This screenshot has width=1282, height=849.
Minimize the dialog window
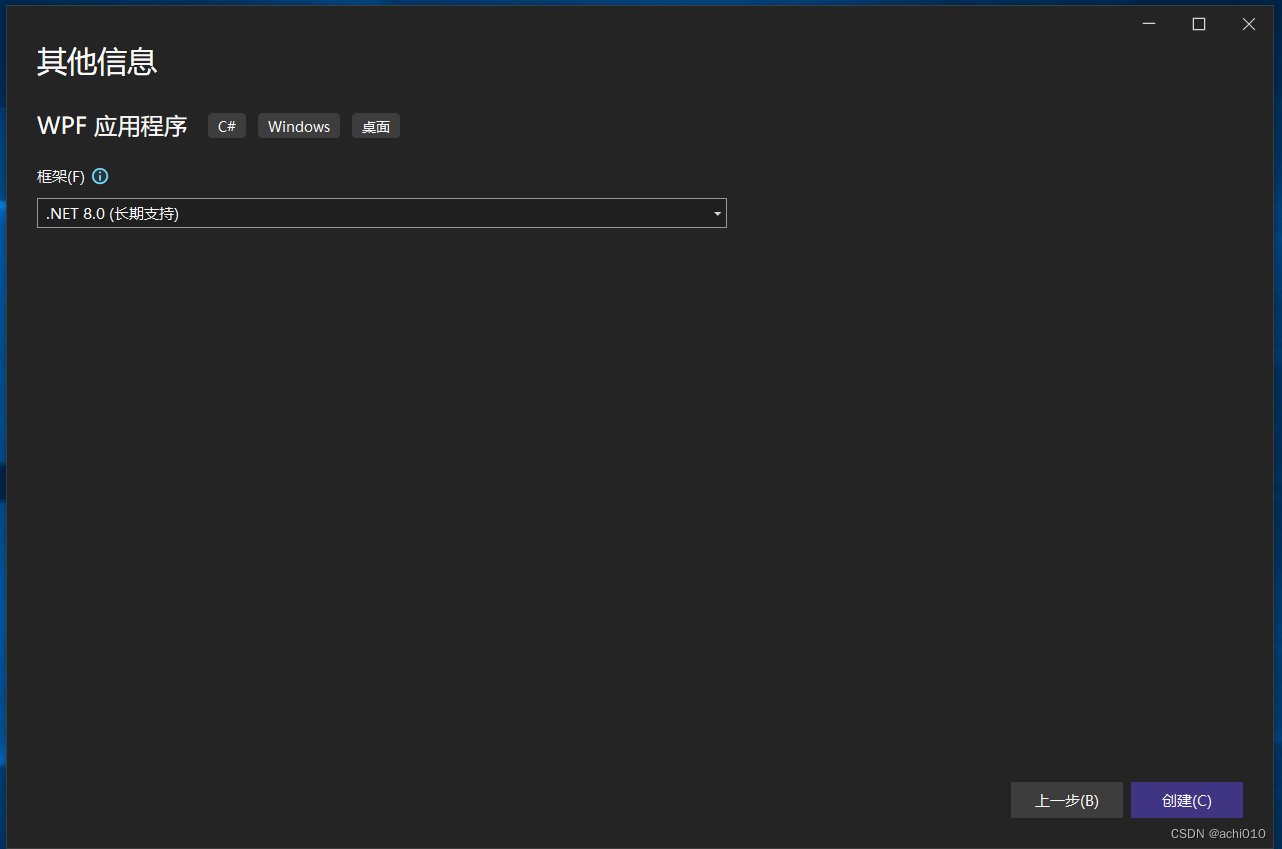point(1149,24)
